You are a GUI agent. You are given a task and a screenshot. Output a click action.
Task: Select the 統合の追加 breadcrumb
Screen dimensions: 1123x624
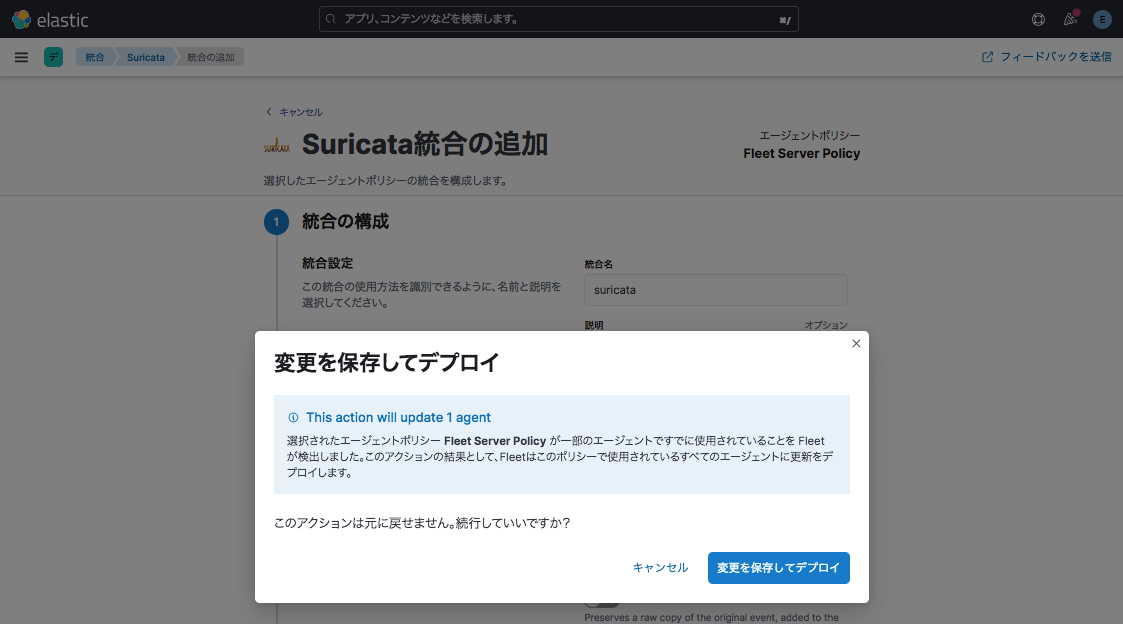point(211,57)
